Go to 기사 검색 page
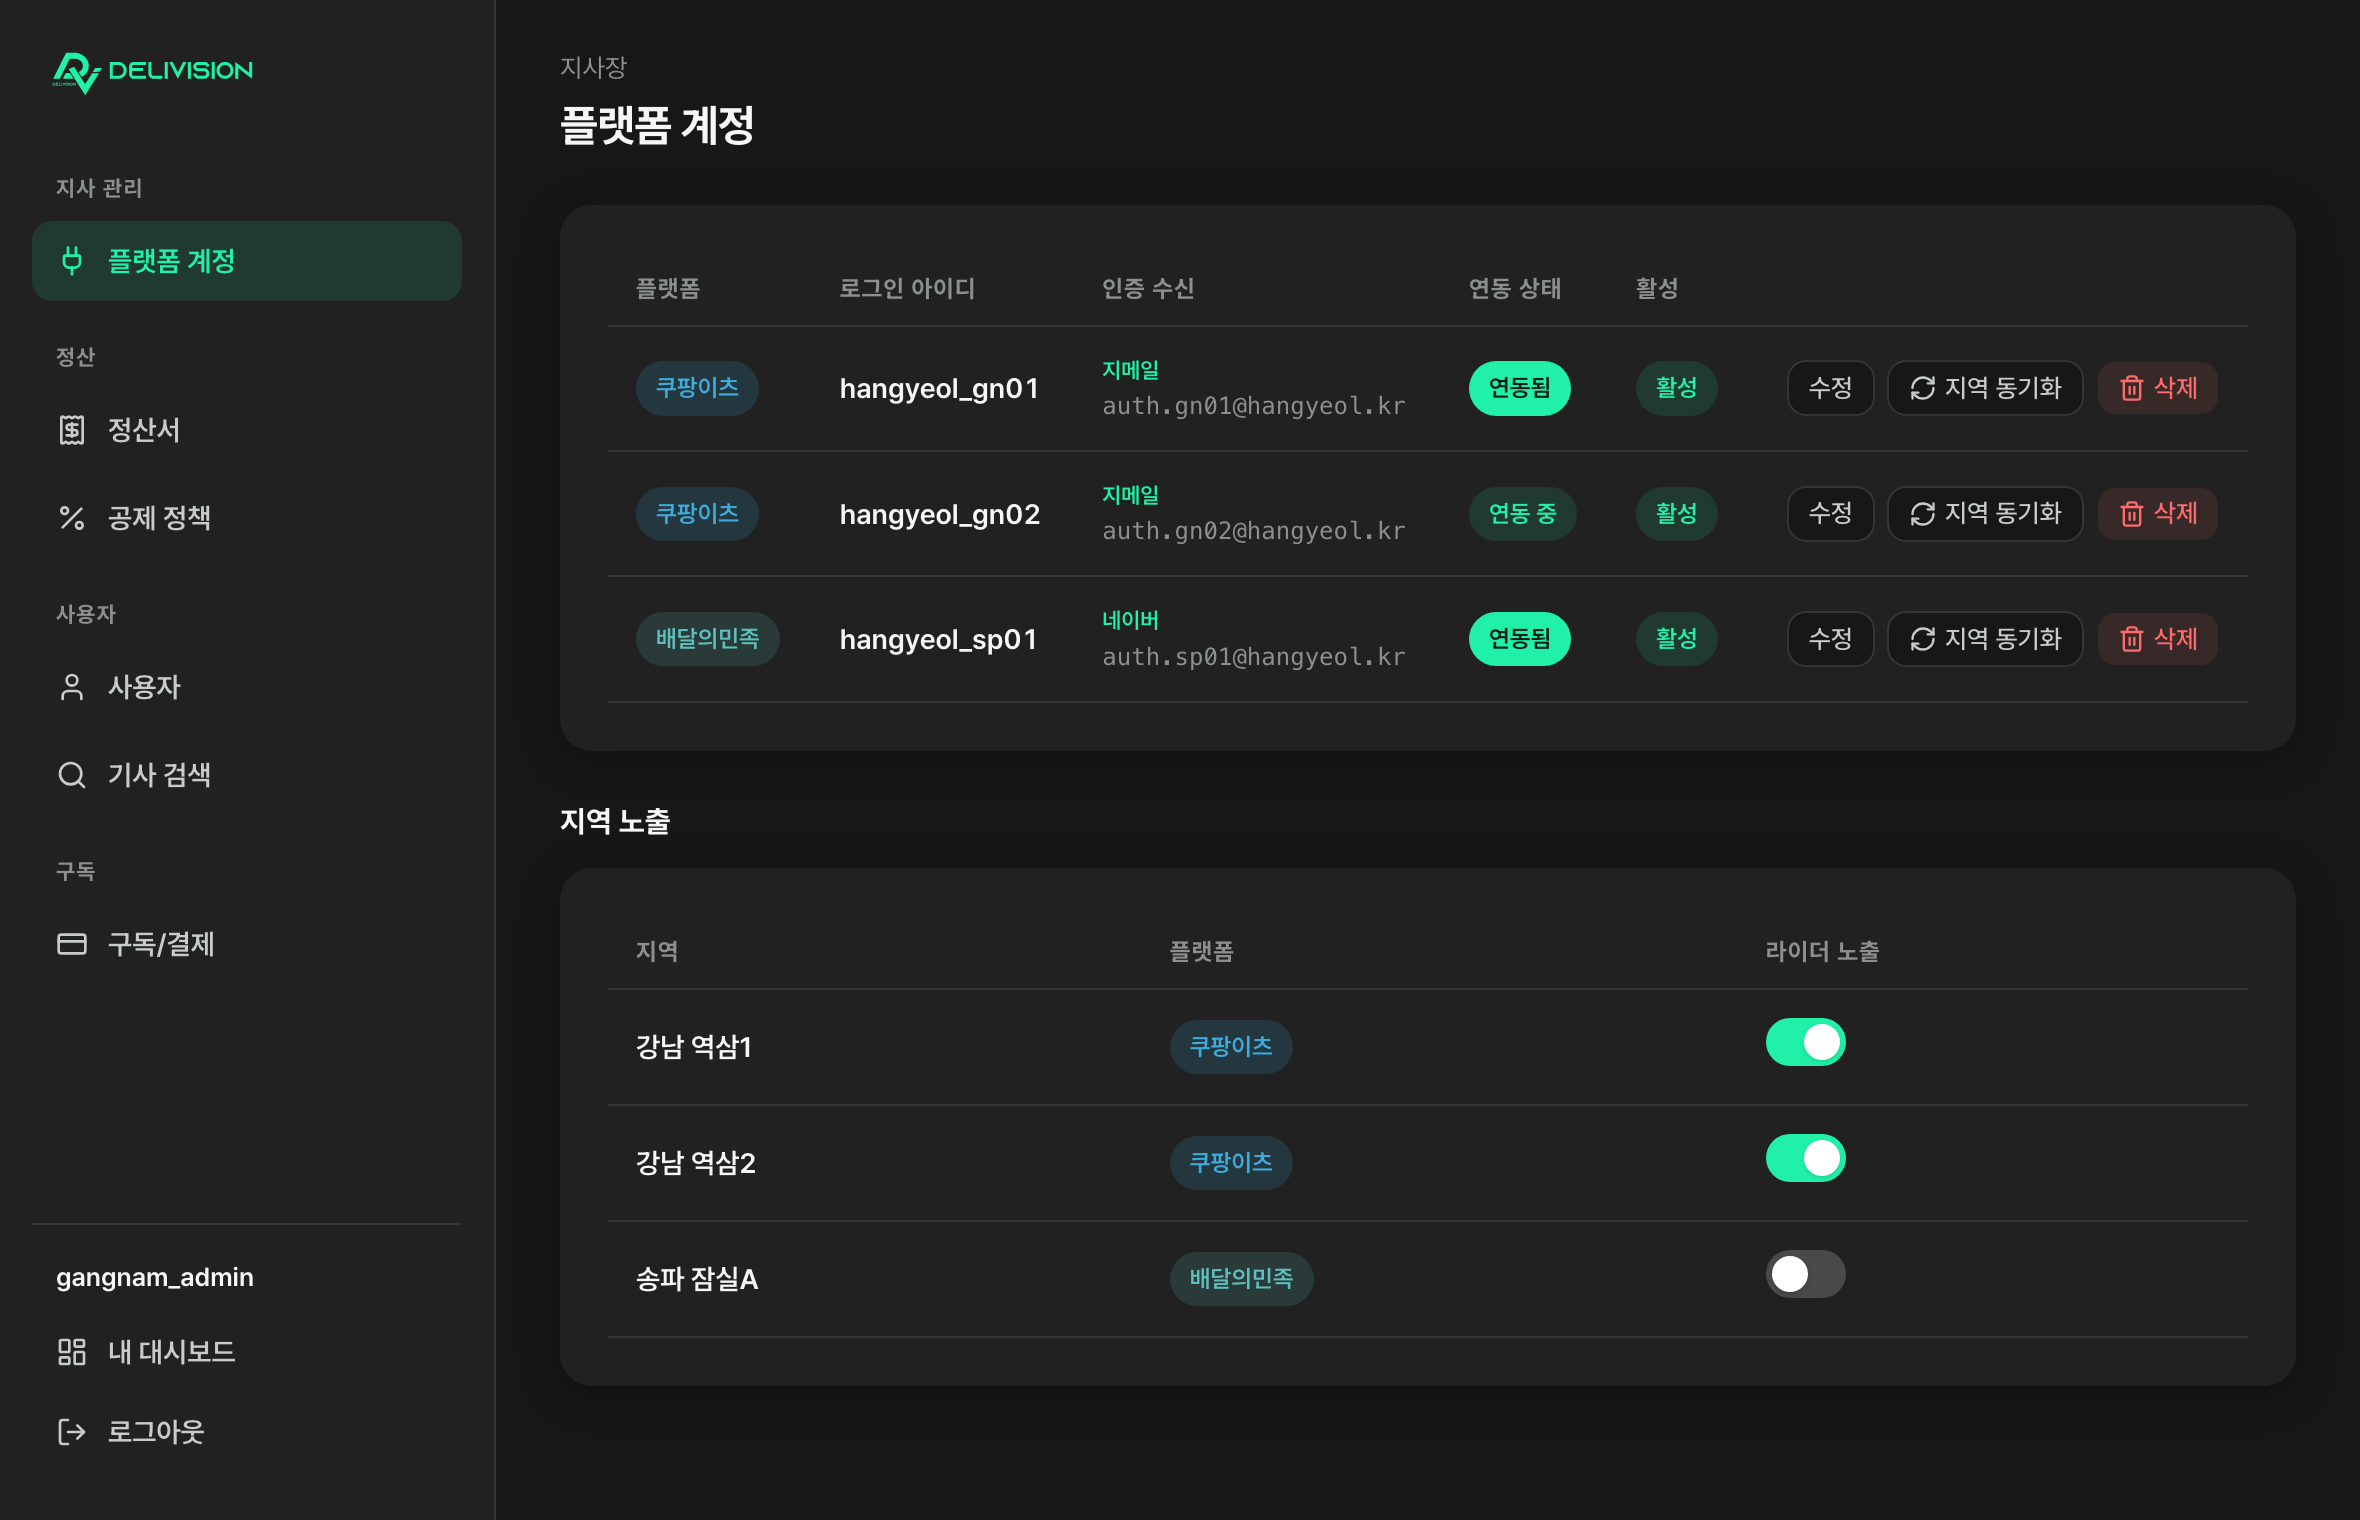The image size is (2360, 1520). coord(247,775)
